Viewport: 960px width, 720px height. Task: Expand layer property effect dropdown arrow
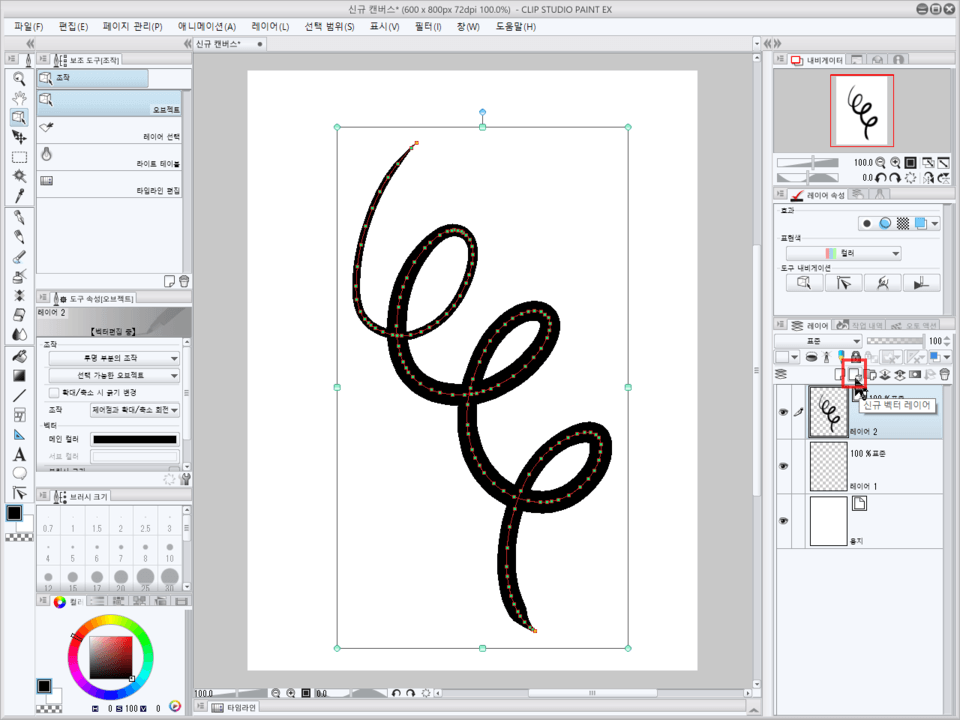(x=934, y=223)
